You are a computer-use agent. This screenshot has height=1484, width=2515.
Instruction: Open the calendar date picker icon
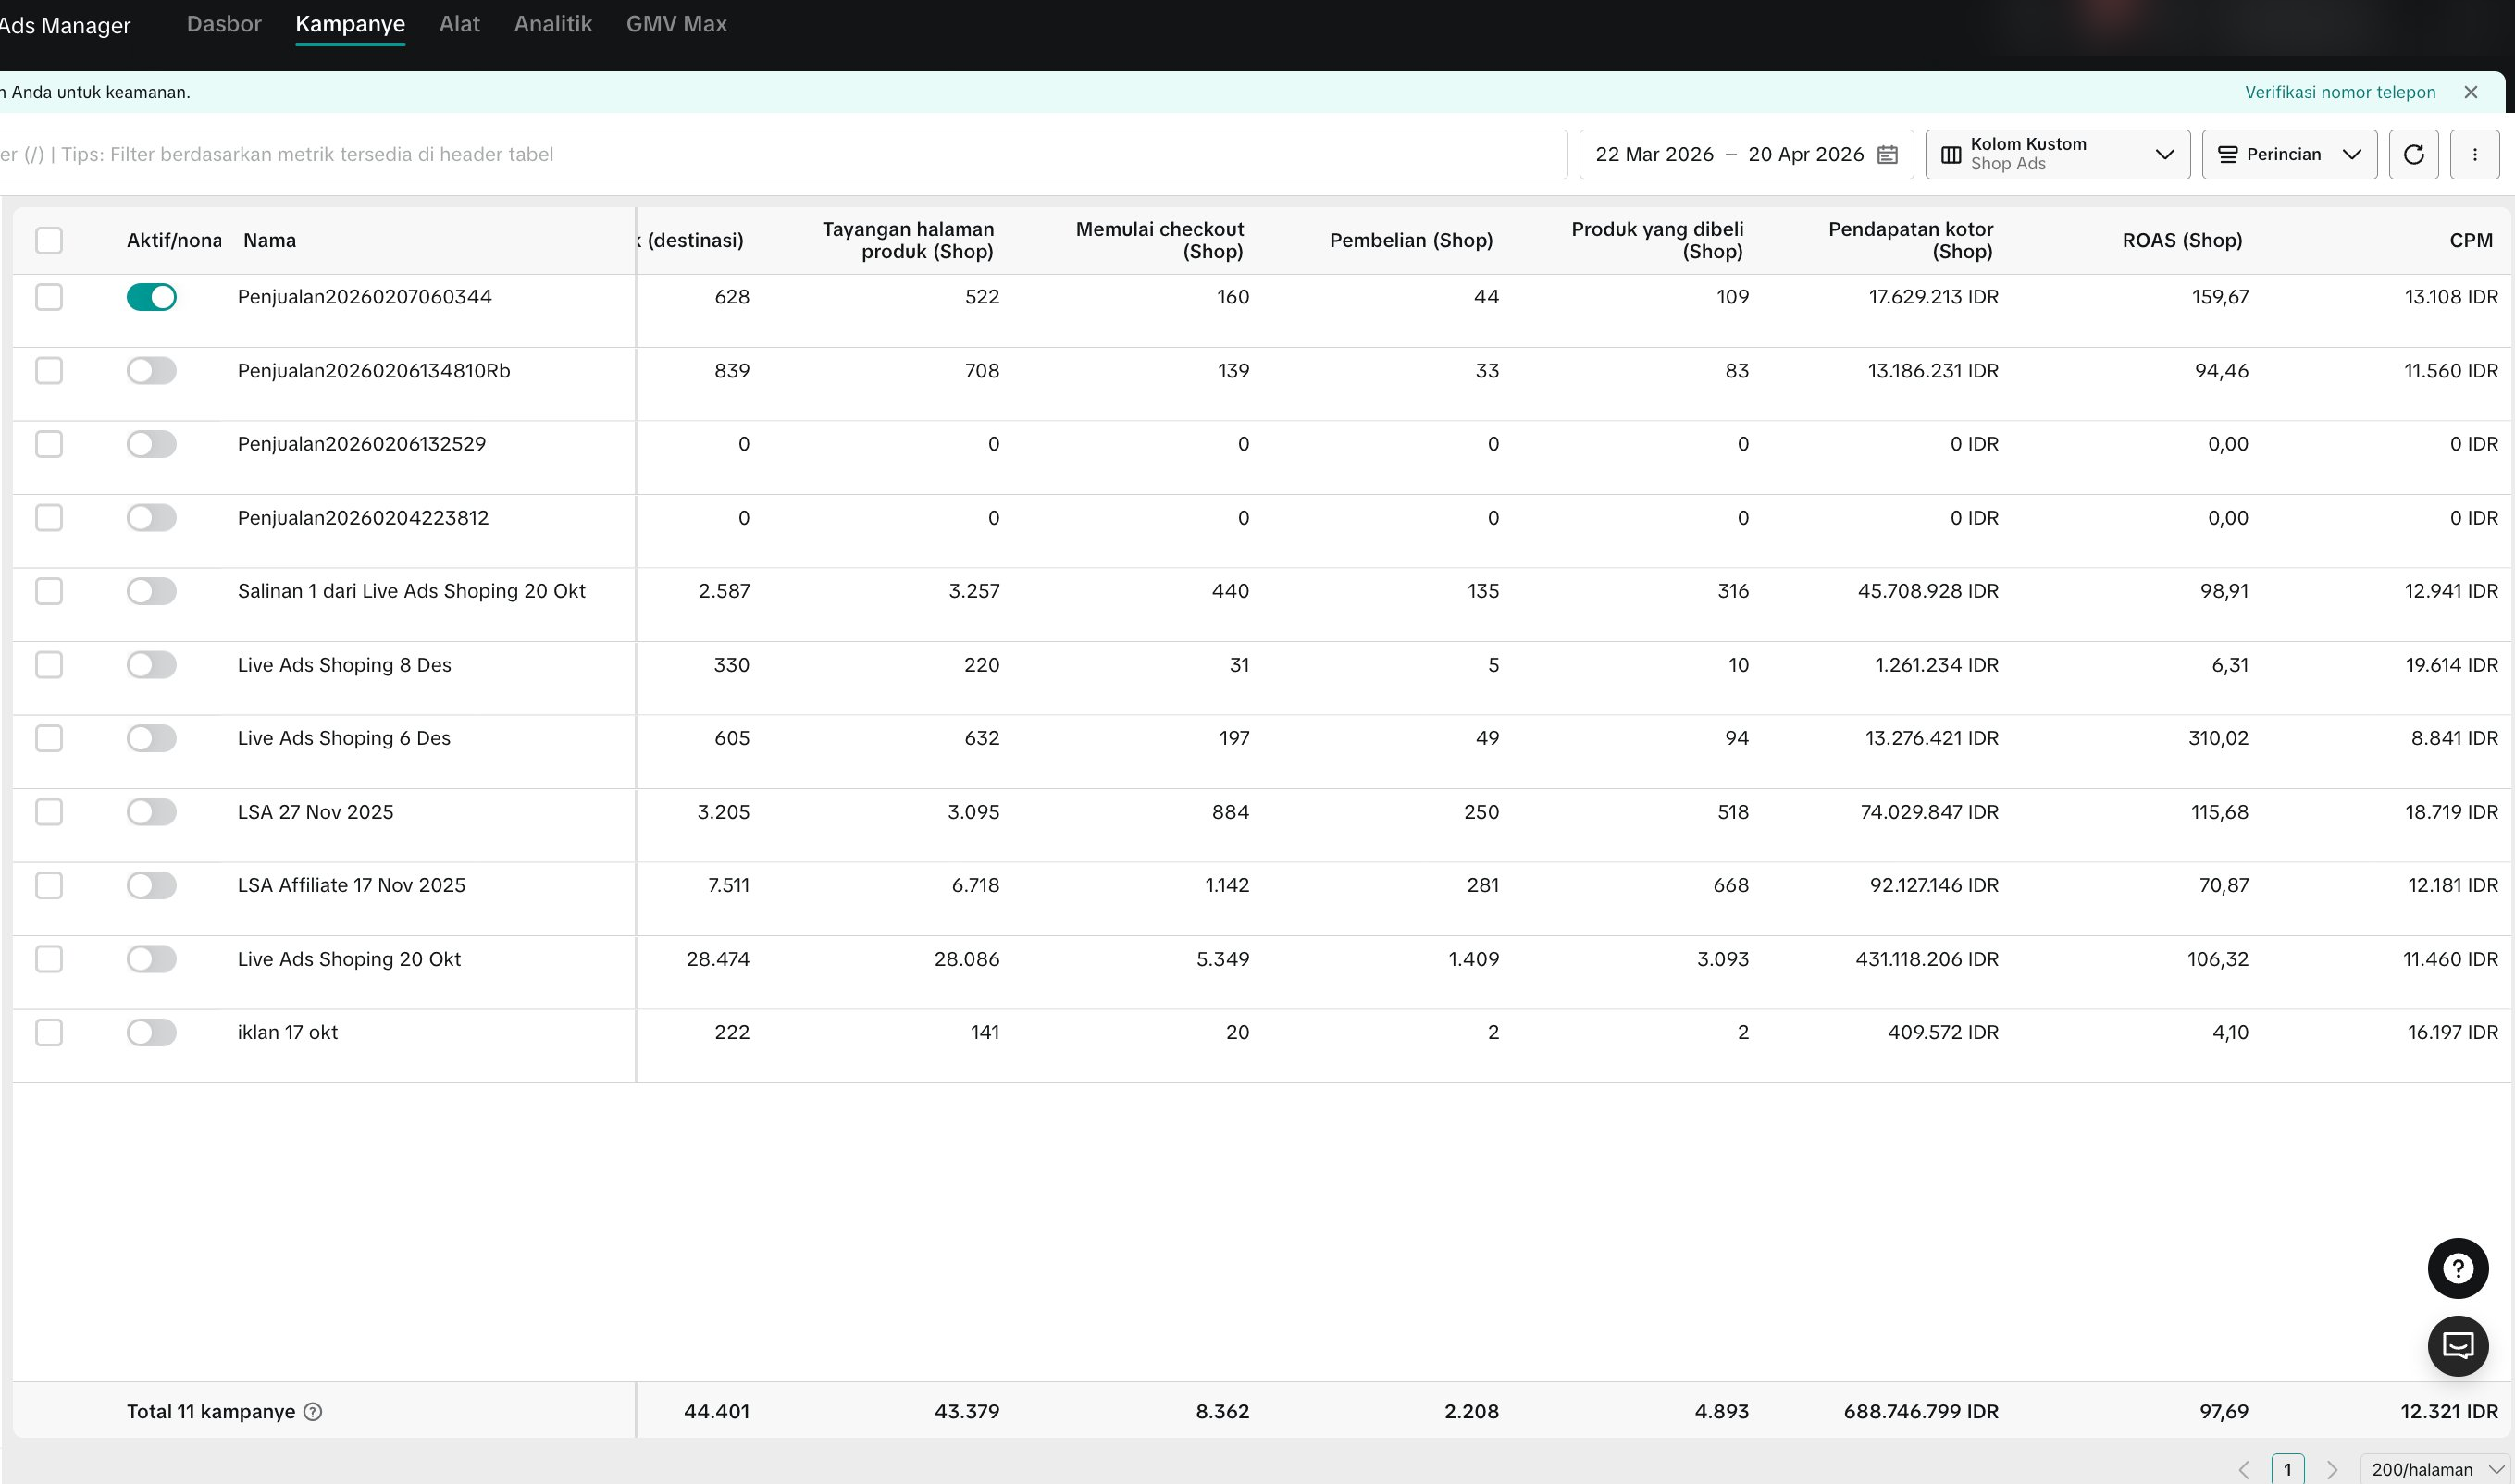point(1887,154)
